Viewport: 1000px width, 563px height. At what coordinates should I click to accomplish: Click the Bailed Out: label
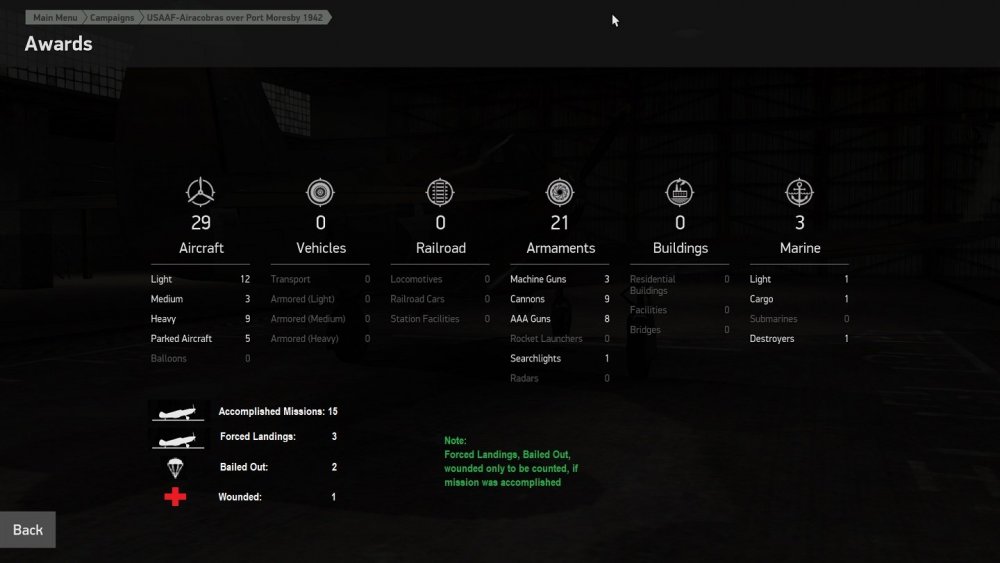click(244, 467)
